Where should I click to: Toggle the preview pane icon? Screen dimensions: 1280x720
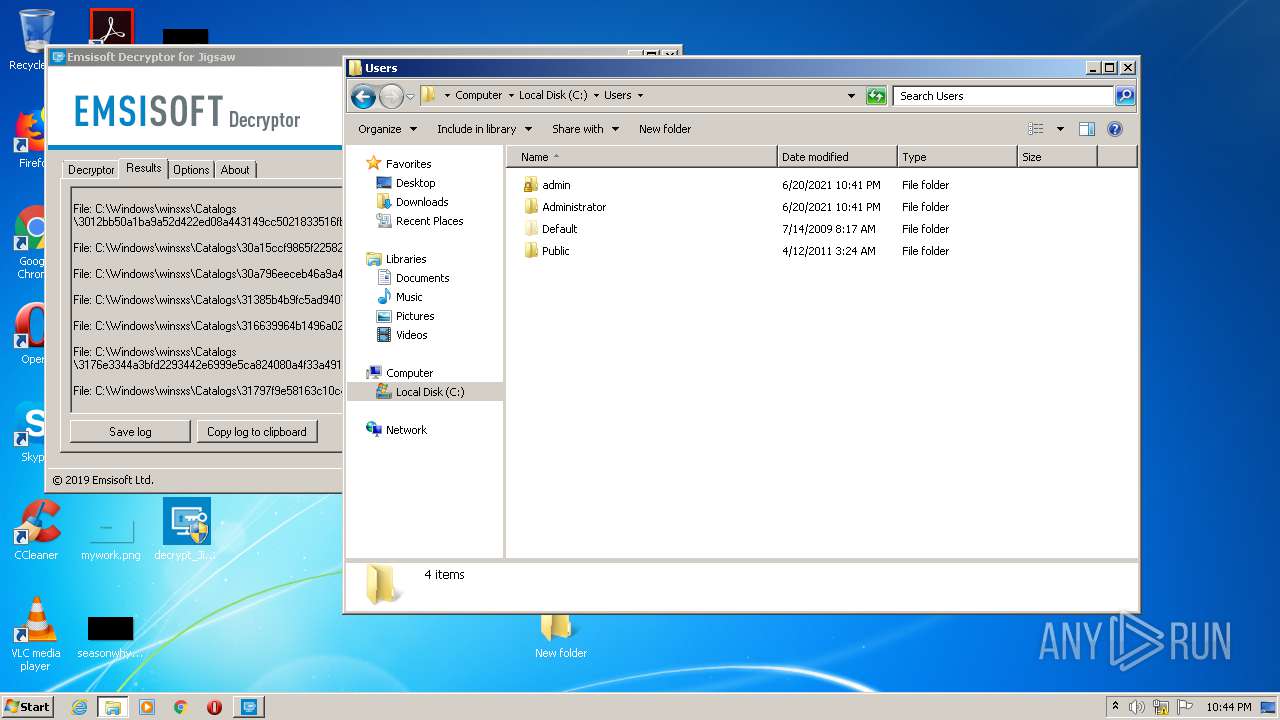[1087, 129]
